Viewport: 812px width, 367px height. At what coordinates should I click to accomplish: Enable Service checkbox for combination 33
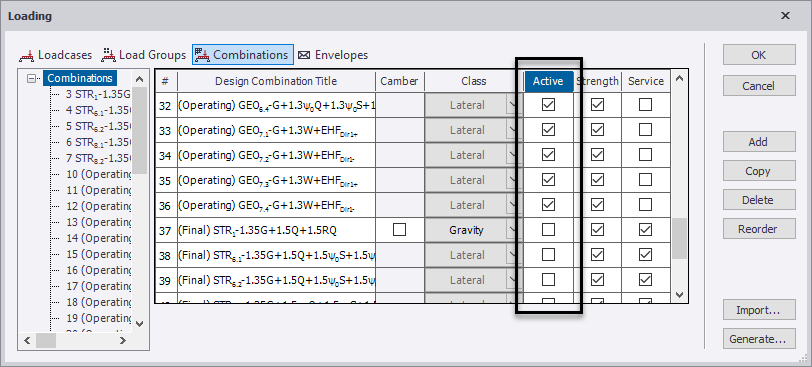point(645,130)
